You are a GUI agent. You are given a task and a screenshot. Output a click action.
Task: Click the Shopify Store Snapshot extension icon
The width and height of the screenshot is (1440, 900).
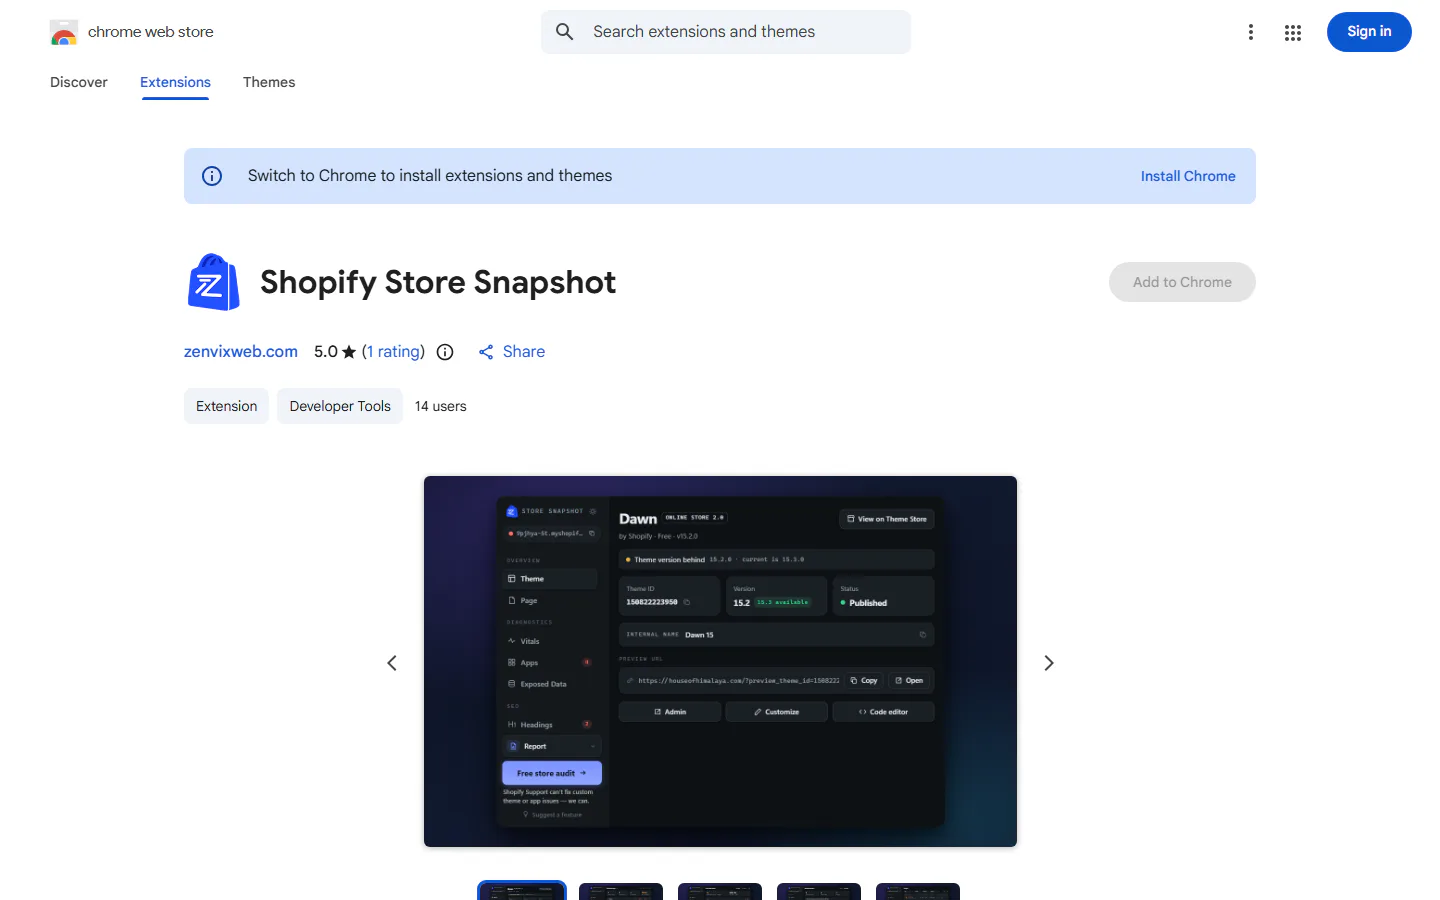coord(213,282)
